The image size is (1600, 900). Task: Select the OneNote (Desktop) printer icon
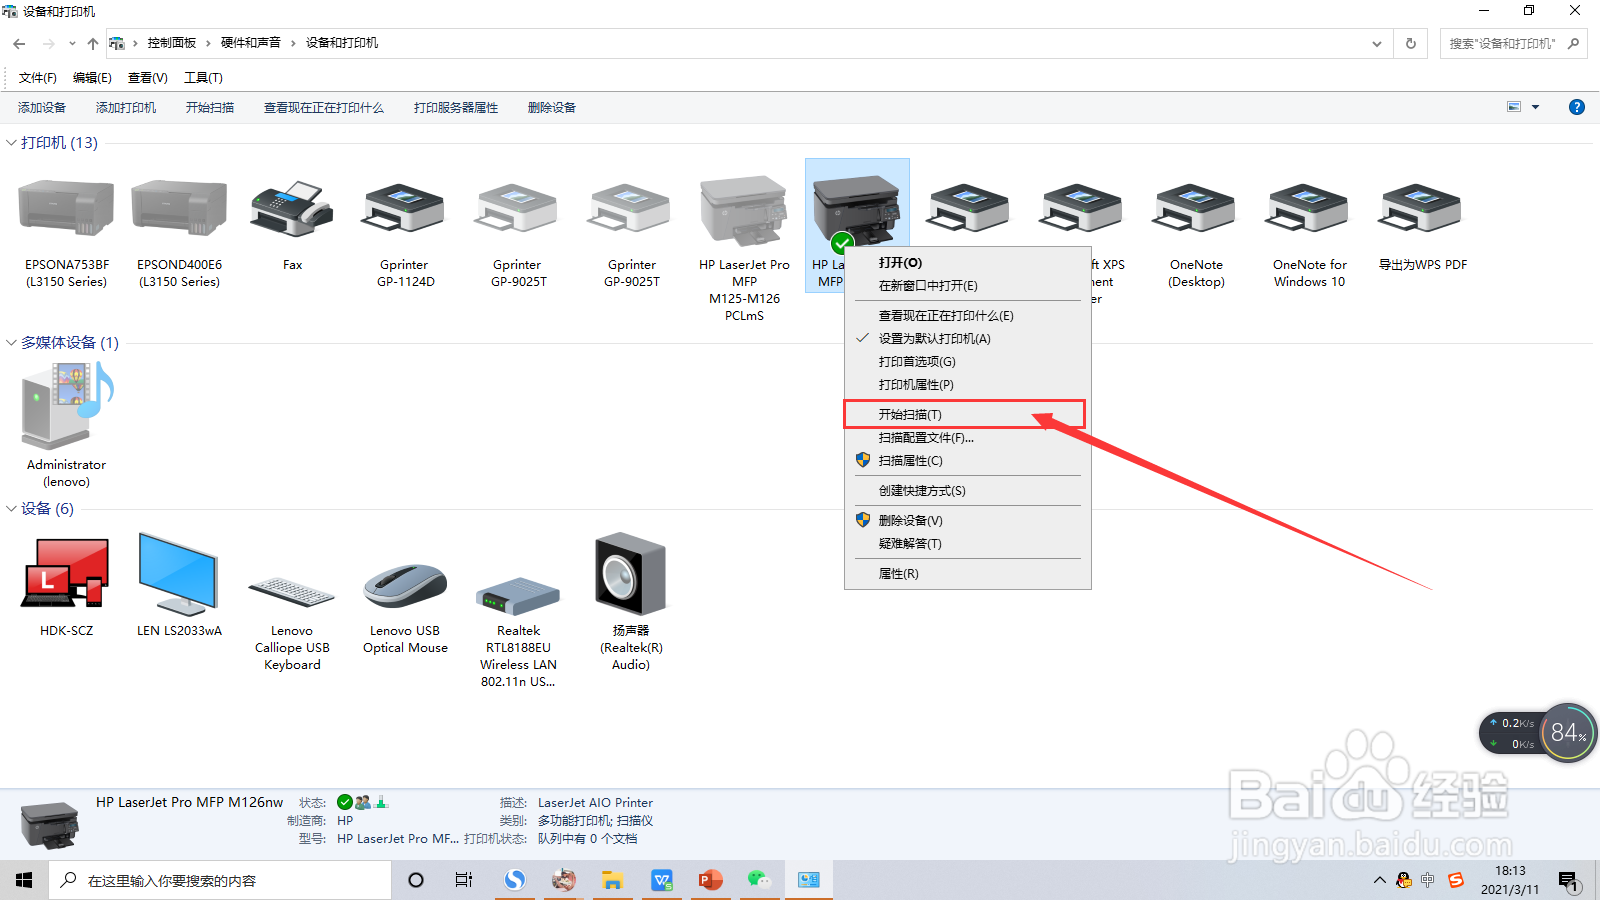coord(1195,209)
